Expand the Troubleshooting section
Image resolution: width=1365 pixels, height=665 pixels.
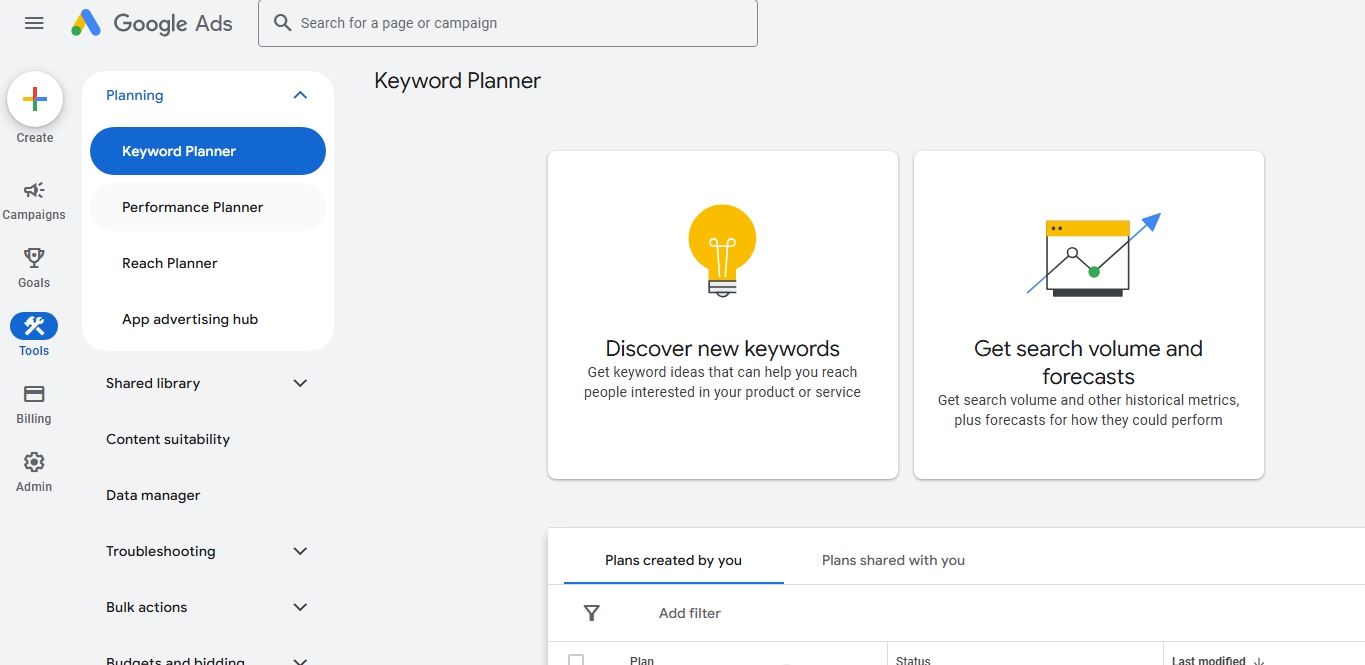coord(300,551)
